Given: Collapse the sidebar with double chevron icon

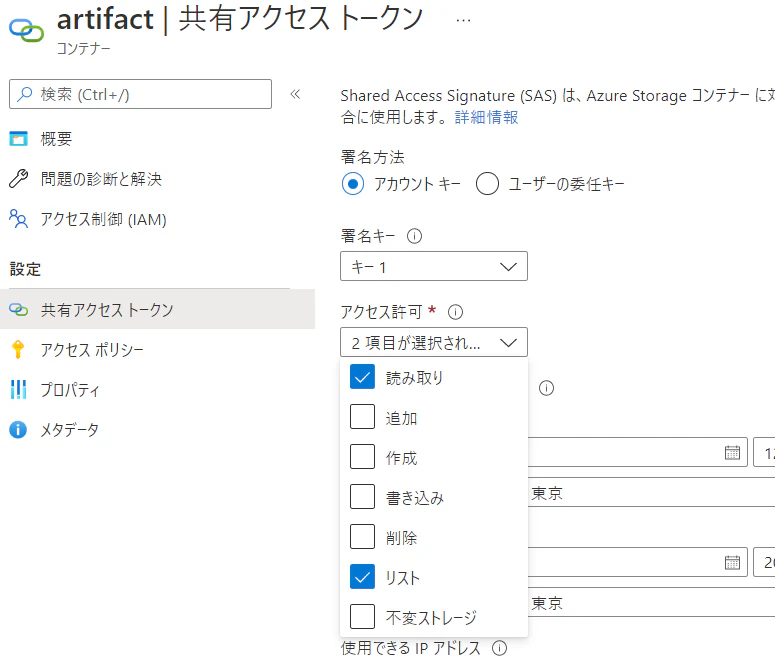Looking at the screenshot, I should 295,94.
